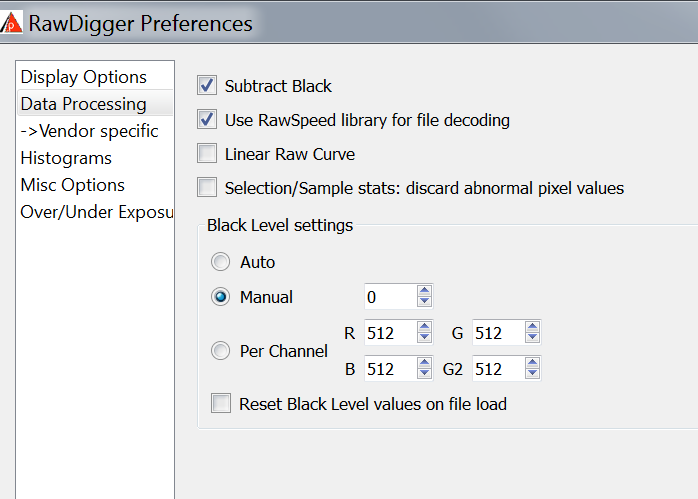The image size is (698, 499).
Task: Click the G2 channel value field
Action: pos(499,369)
